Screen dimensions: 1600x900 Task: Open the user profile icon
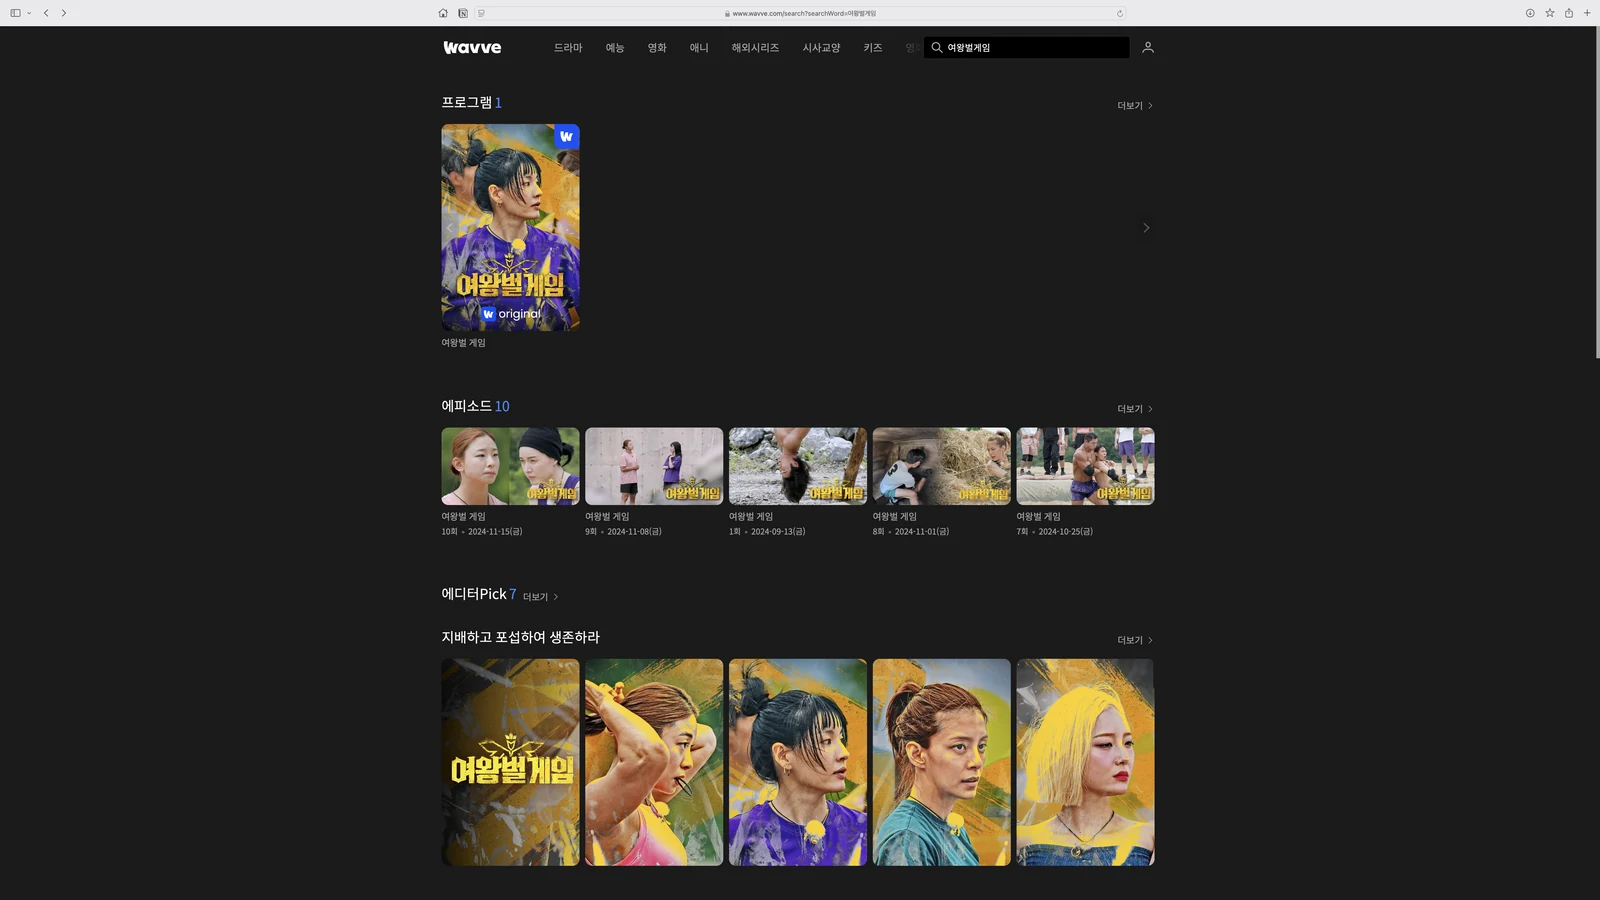pos(1148,47)
